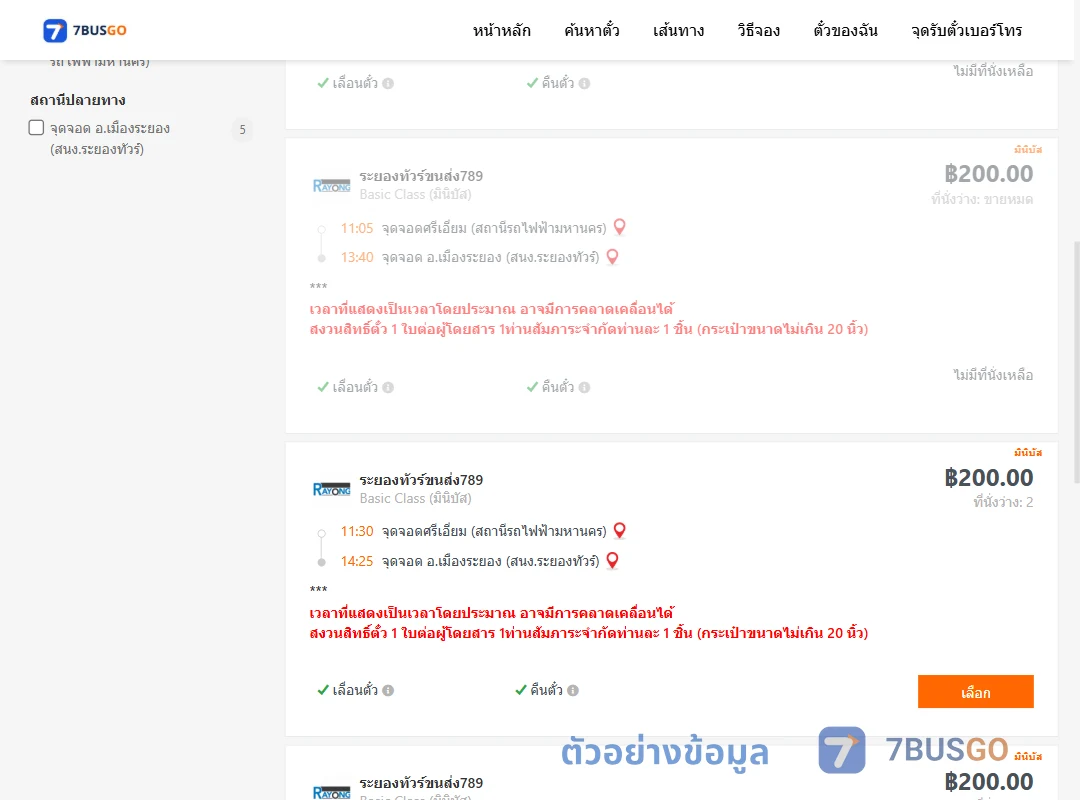Click the ไม่มีที่นั่งเหลือ label on the 11:05 trip
The height and width of the screenshot is (800, 1080).
993,375
